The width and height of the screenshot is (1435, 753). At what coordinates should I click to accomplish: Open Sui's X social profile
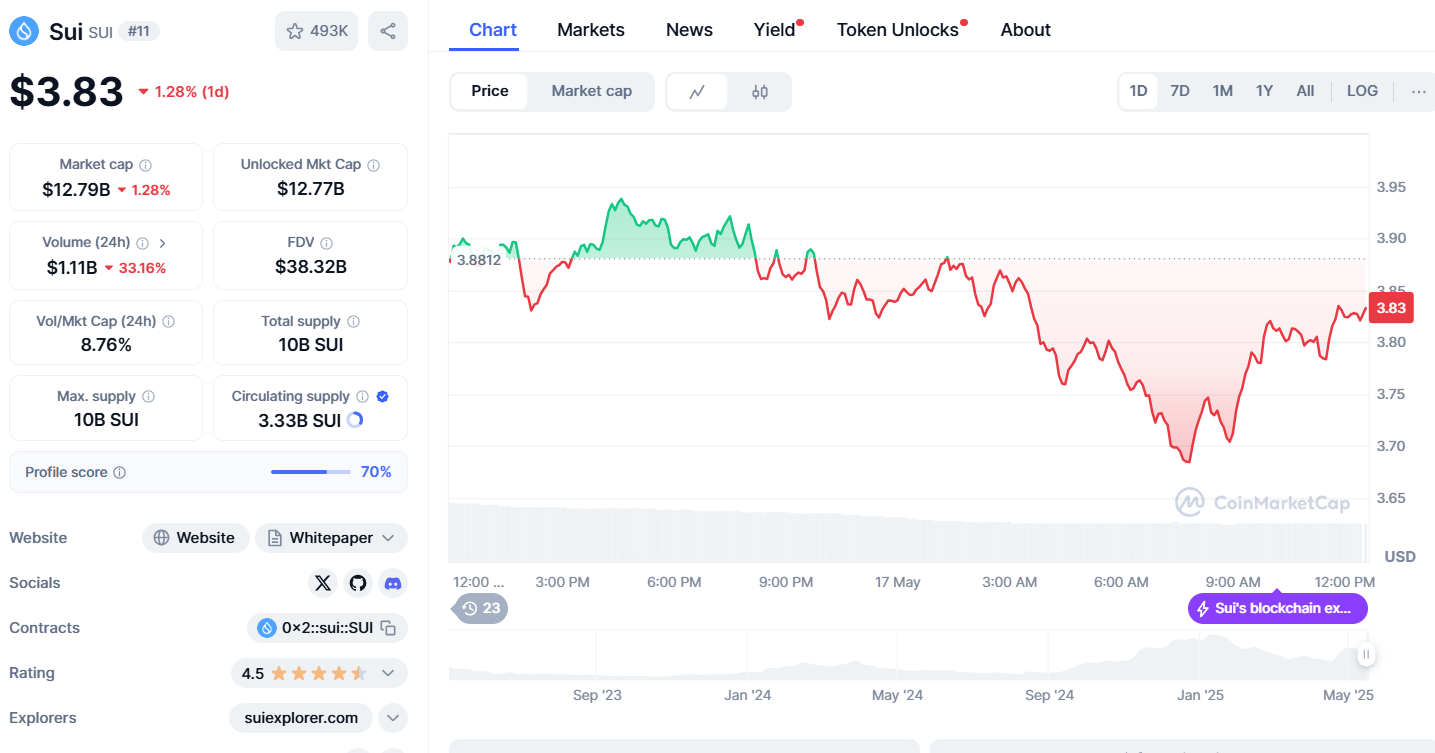pos(323,583)
